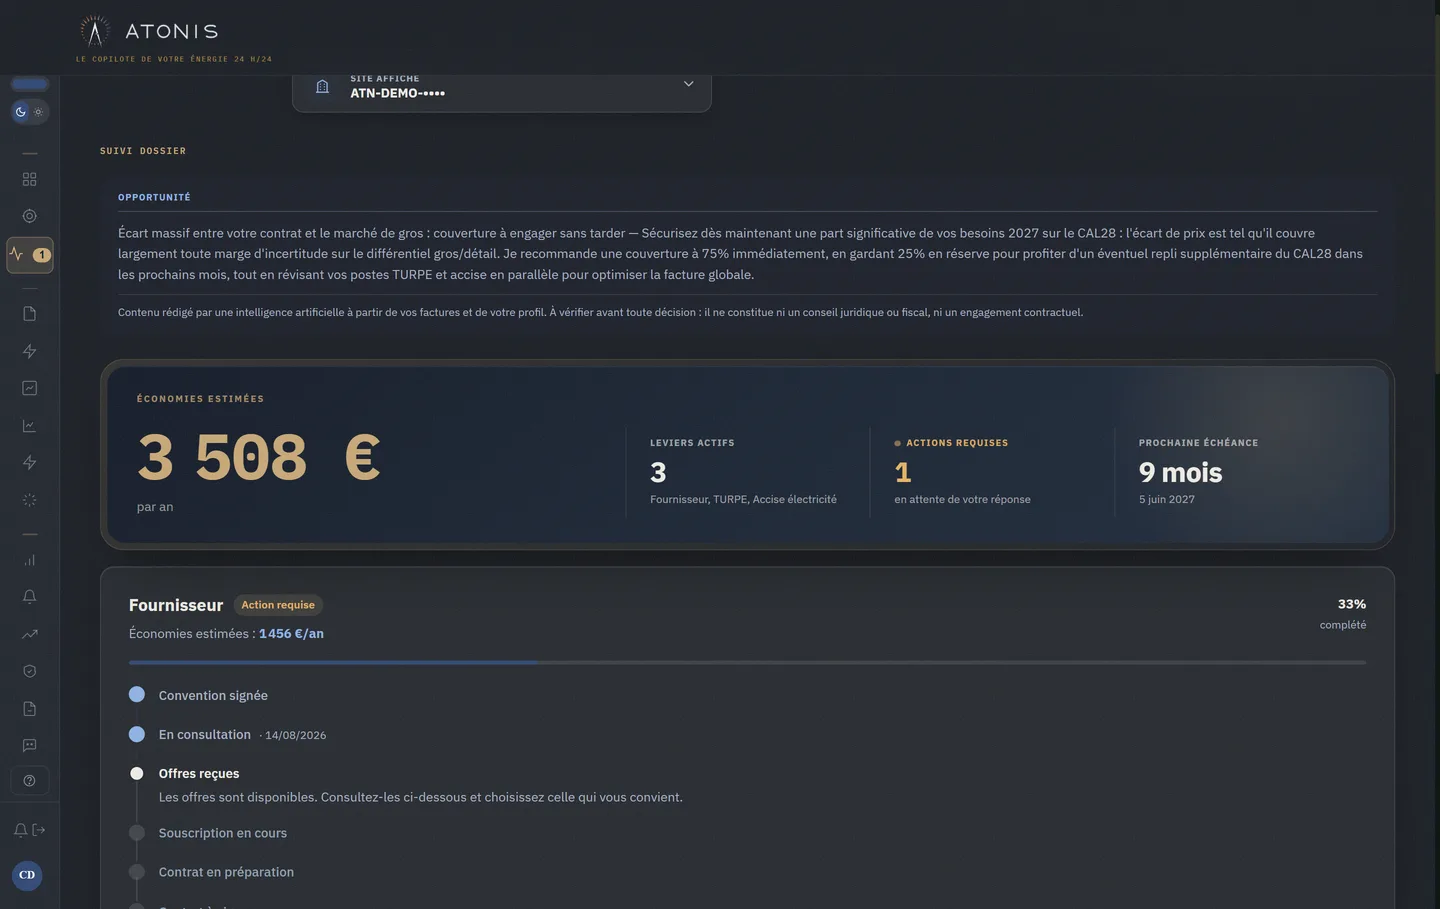Click the Convention signée step
This screenshot has height=909, width=1440.
coord(213,695)
